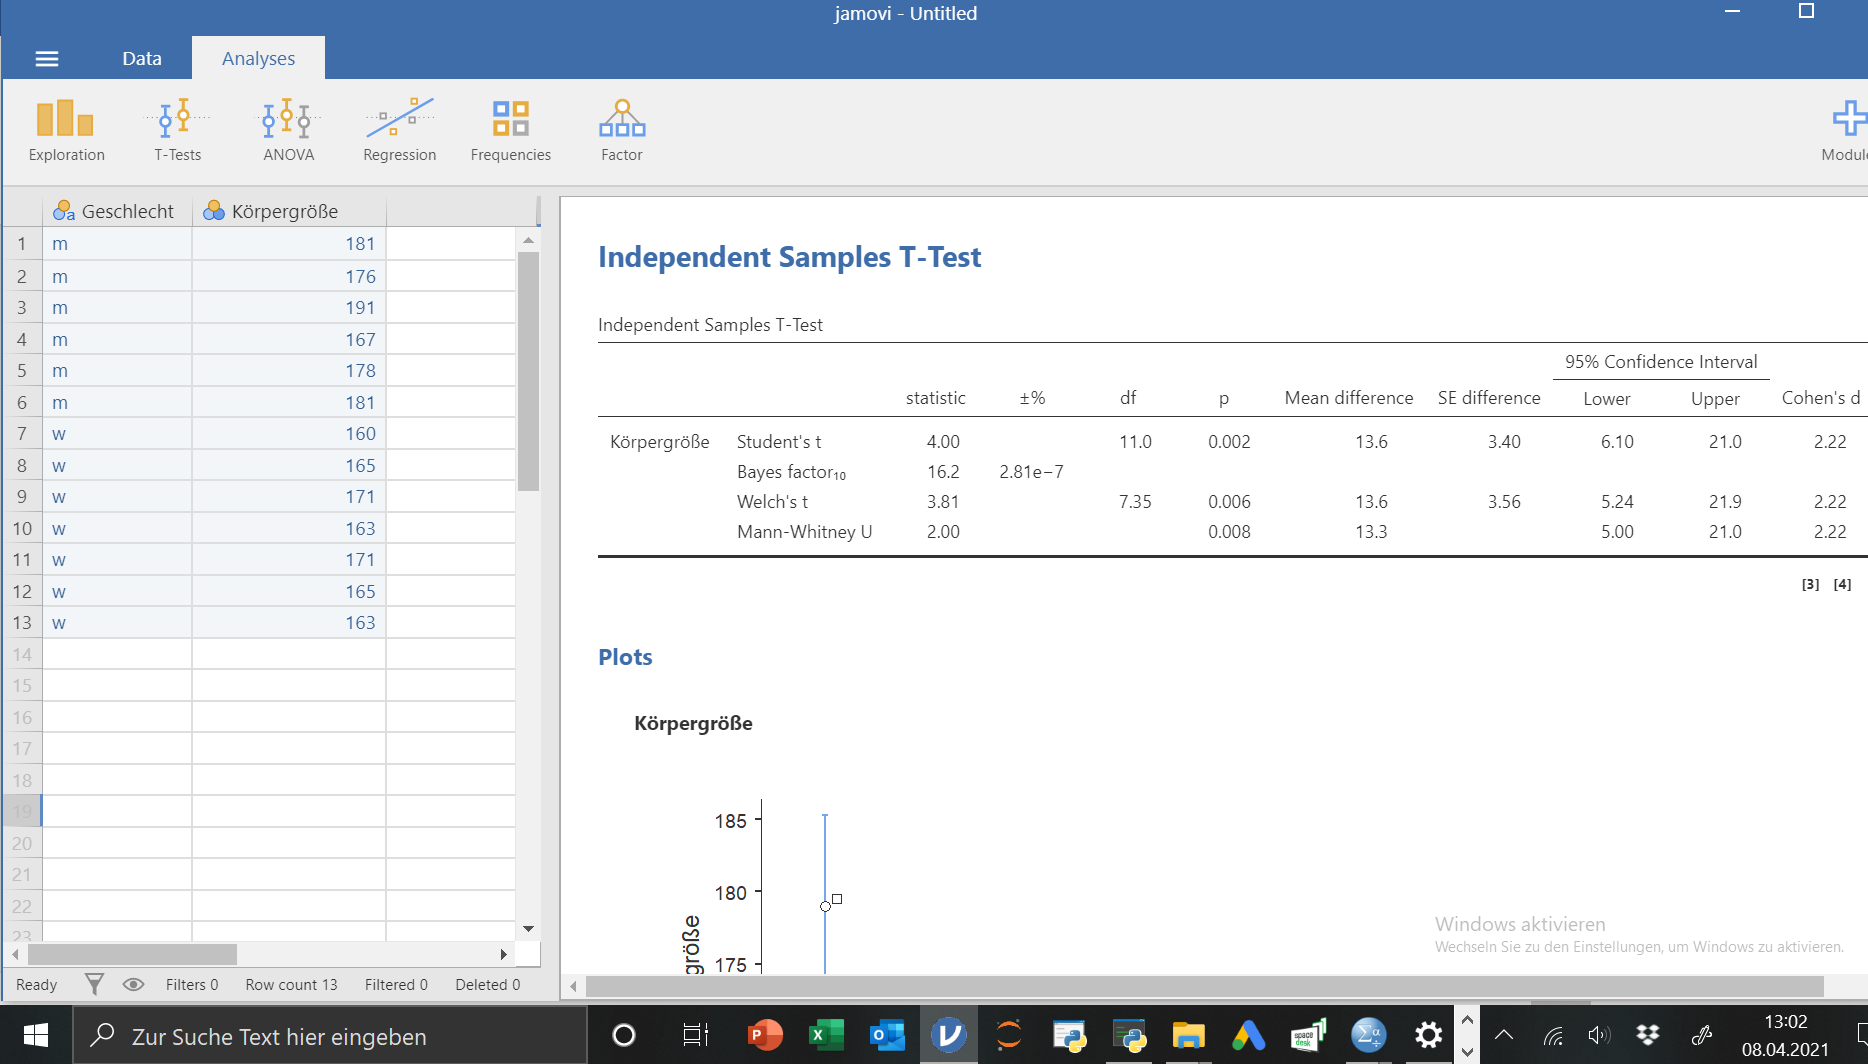
Task: Open the Regression analysis menu
Action: [x=399, y=130]
